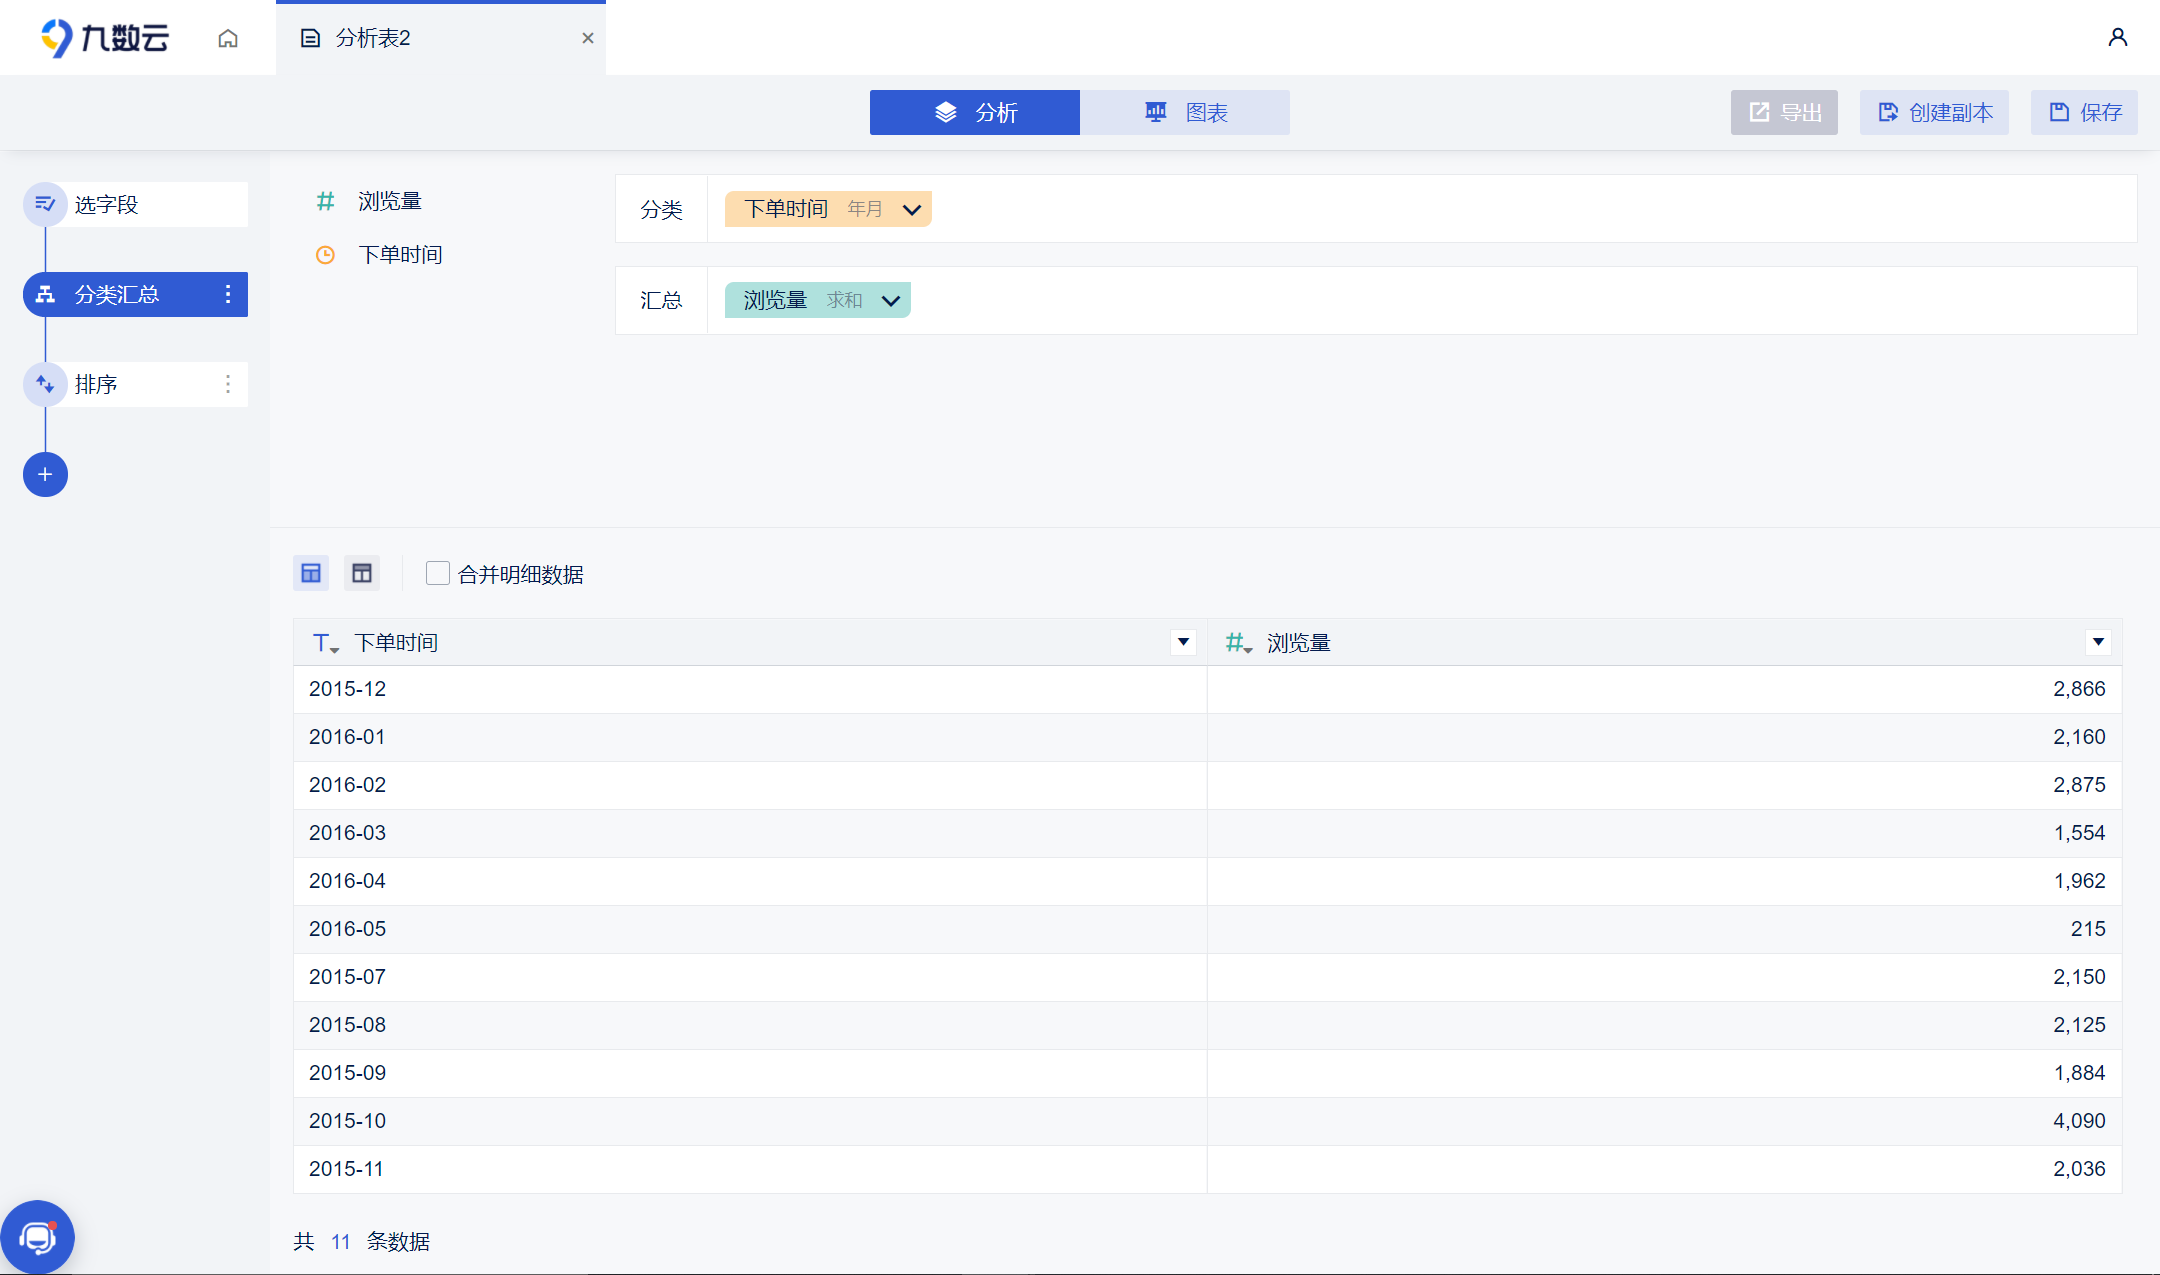Open 排序 step three-dot menu

click(228, 384)
